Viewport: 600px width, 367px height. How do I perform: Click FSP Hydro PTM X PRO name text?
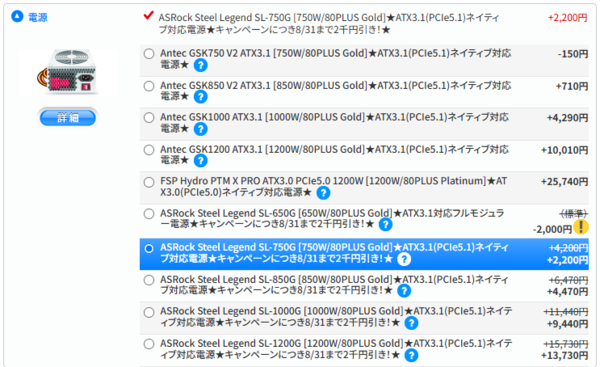click(x=333, y=186)
